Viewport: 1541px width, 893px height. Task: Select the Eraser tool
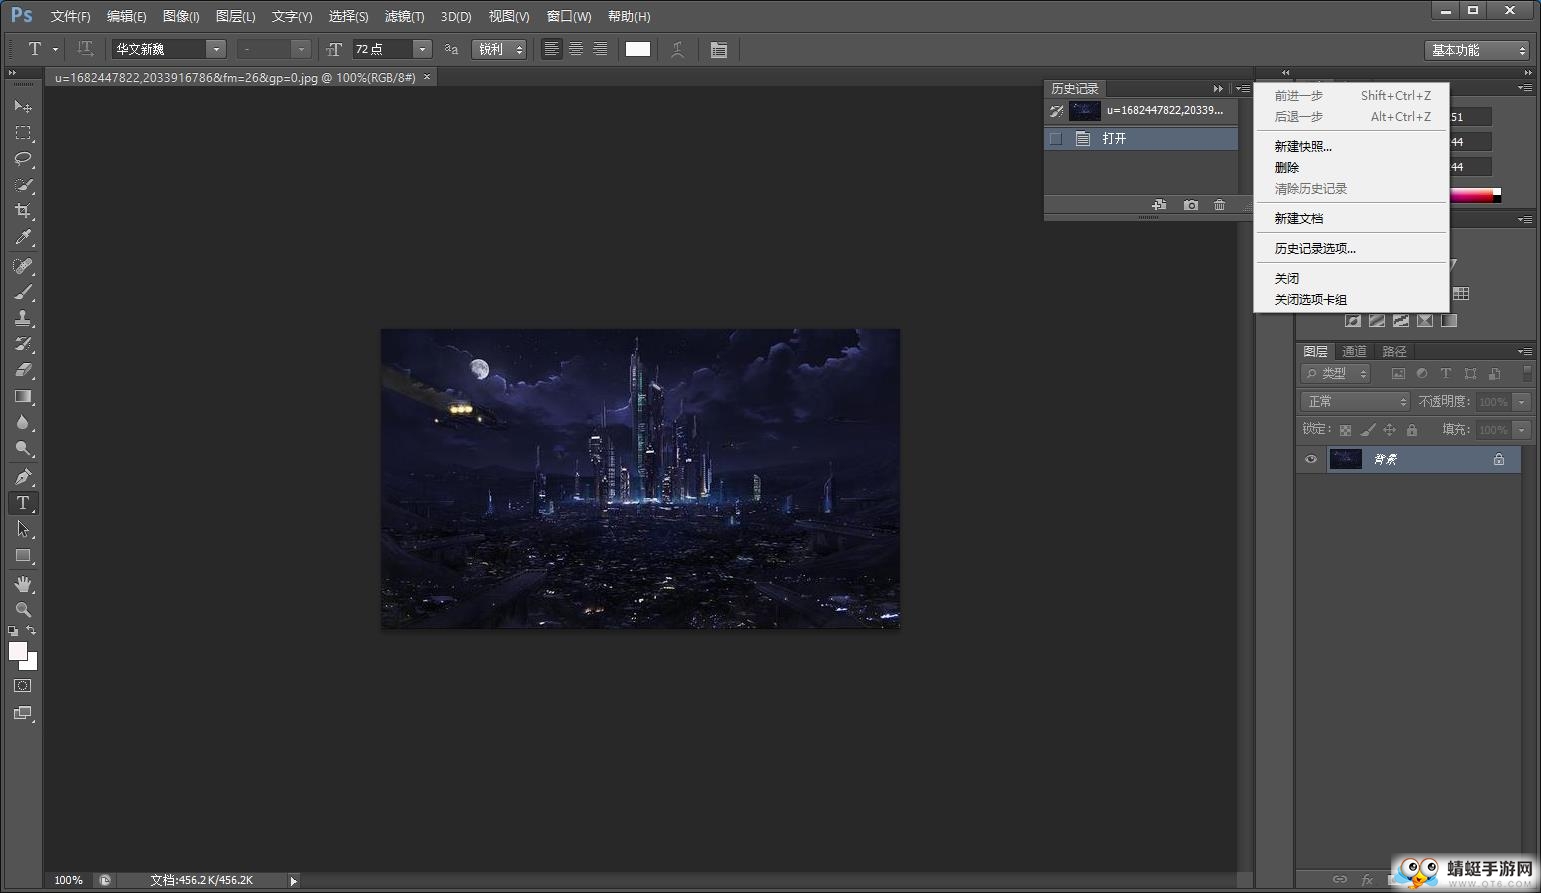pyautogui.click(x=23, y=370)
